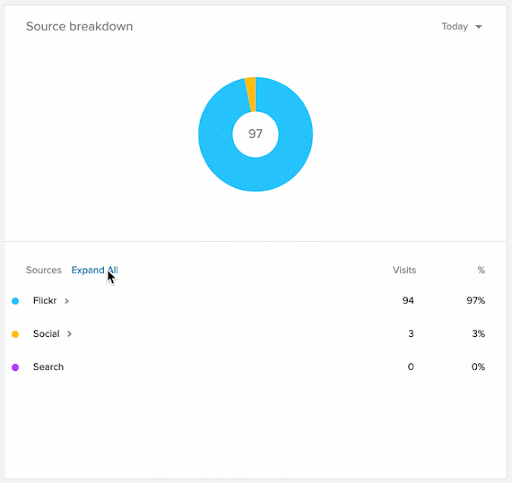The height and width of the screenshot is (483, 512).
Task: Click the blue Flickr legend dot
Action: coord(15,301)
